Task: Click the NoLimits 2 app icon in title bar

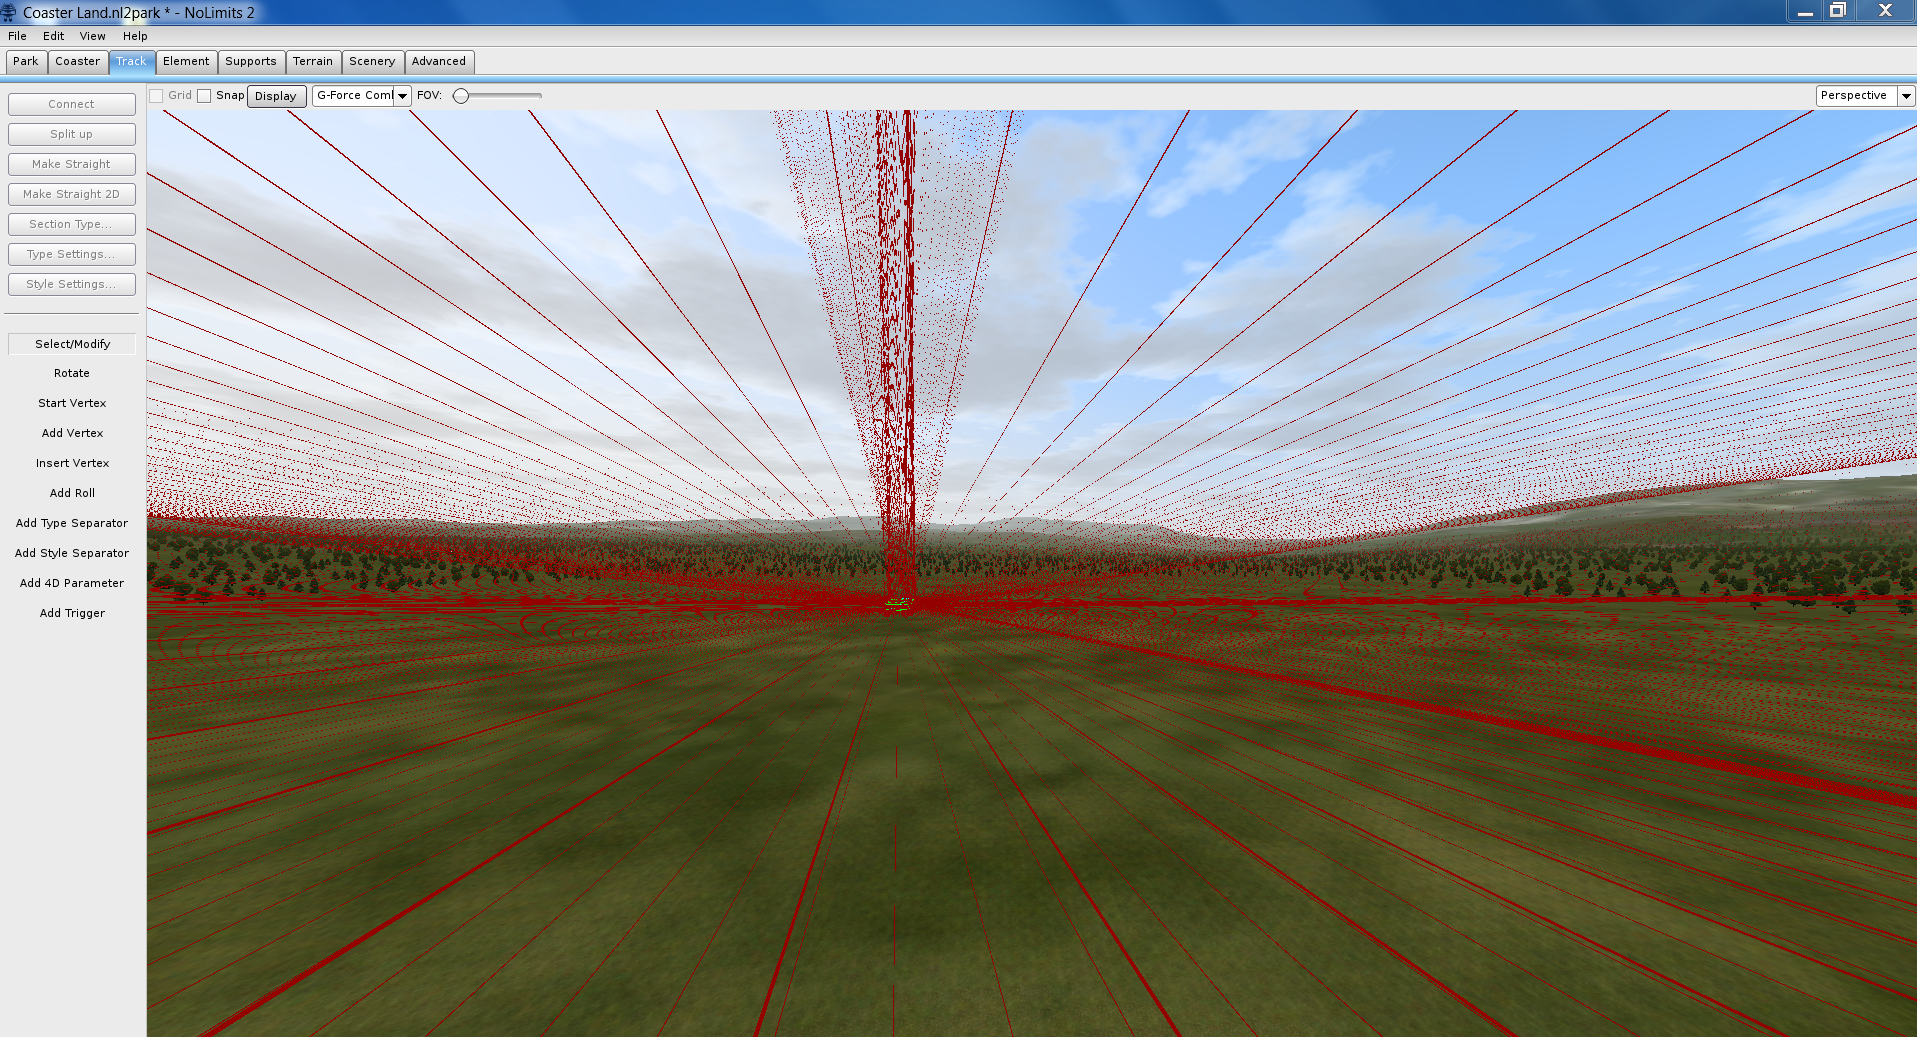Action: pos(9,12)
